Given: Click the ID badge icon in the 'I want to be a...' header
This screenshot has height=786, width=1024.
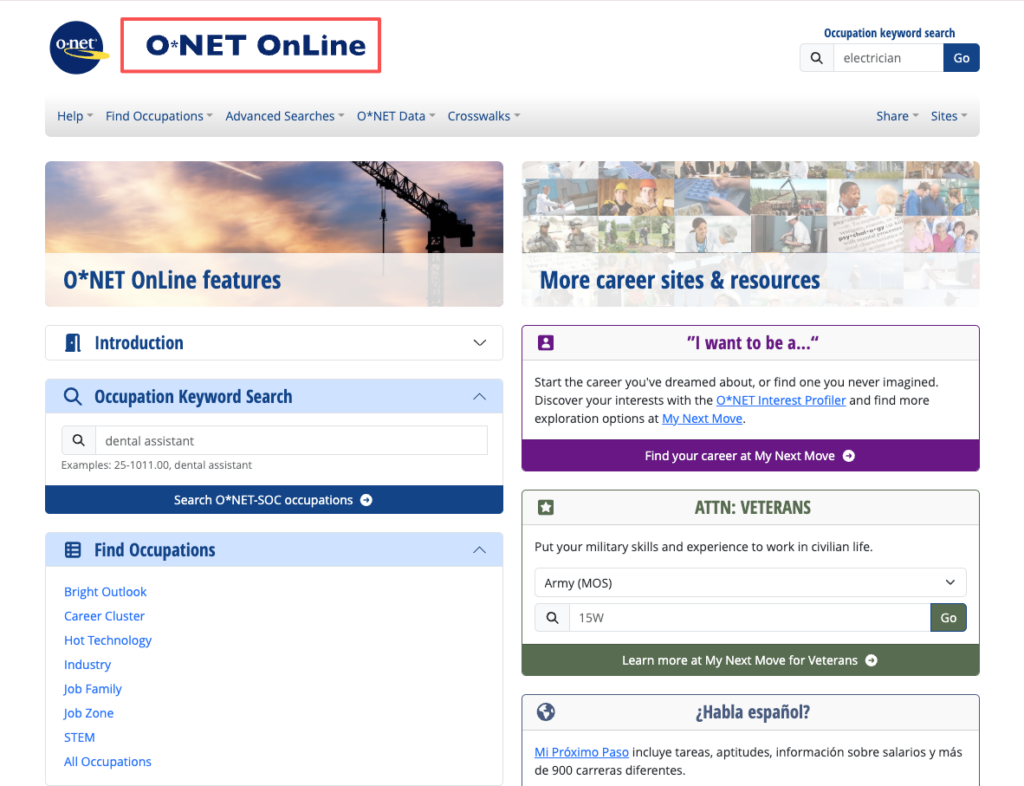Looking at the screenshot, I should [x=545, y=342].
